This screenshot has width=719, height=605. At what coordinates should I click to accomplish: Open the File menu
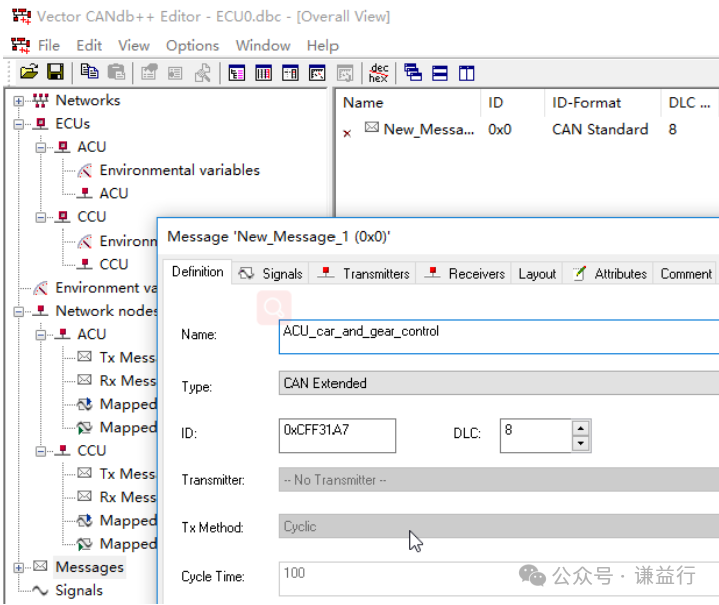click(x=49, y=45)
